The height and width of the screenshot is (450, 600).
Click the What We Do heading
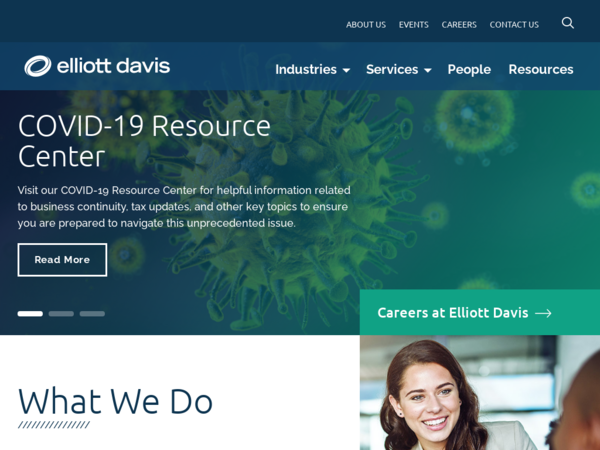click(x=115, y=401)
